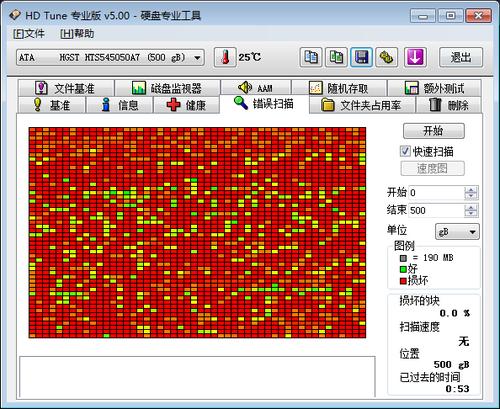500x409 pixels.
Task: Click the thermometer temperature icon
Action: coord(225,57)
